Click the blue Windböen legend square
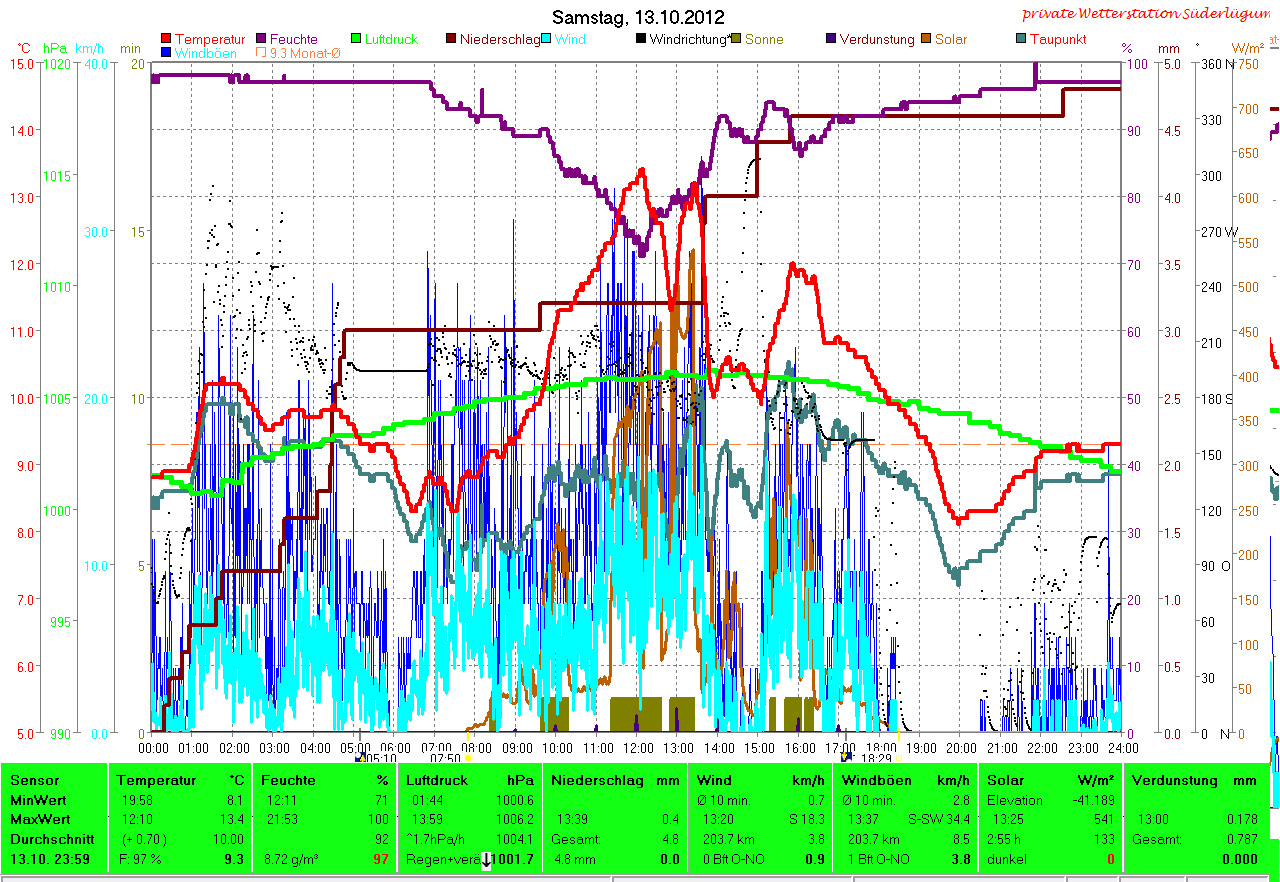The image size is (1280, 882). click(166, 53)
